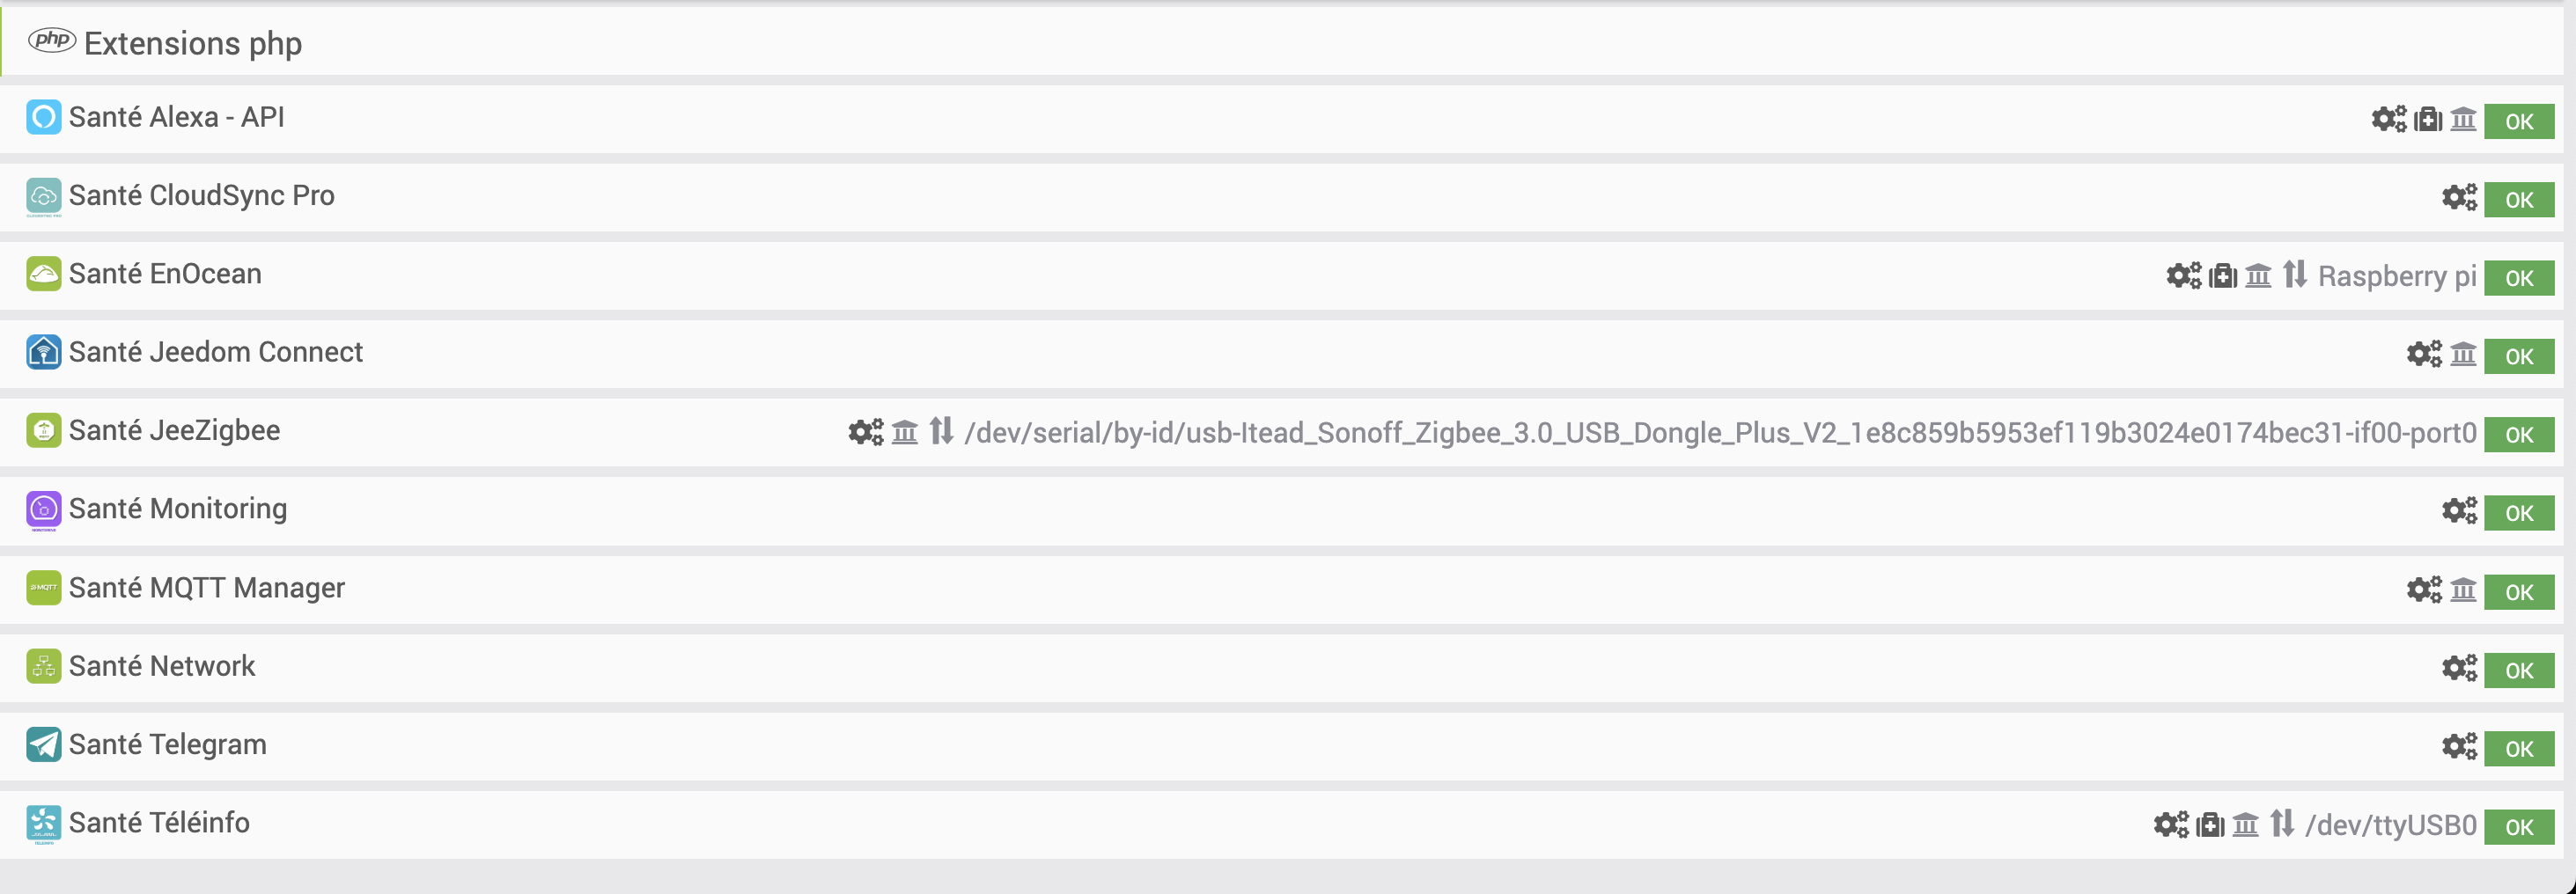
Task: Click the configuration gears icon for Santé Alexa - API
Action: (x=2389, y=120)
